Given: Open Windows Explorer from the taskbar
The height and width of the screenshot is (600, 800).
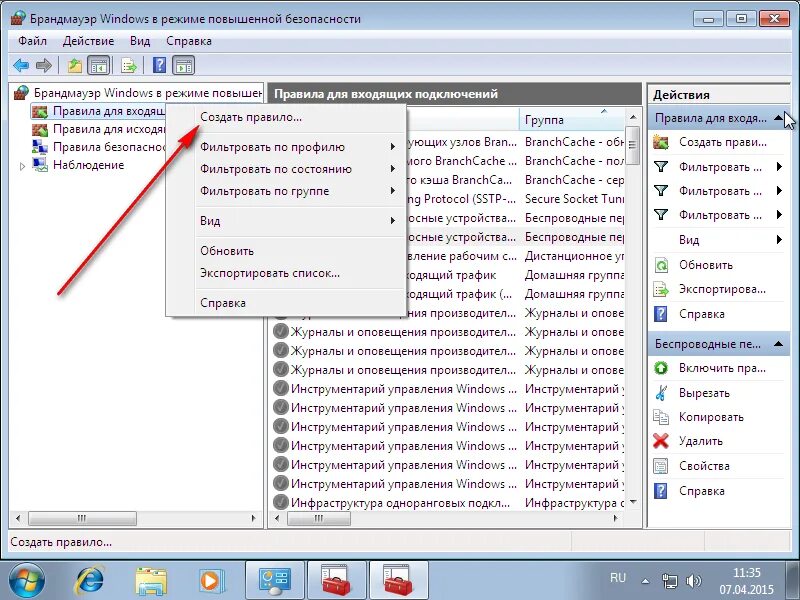Looking at the screenshot, I should click(x=151, y=581).
